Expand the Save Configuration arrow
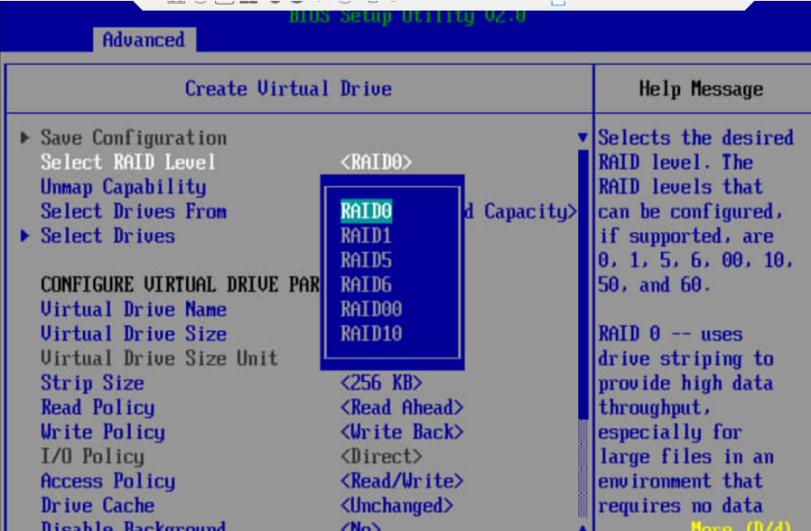 [26, 138]
